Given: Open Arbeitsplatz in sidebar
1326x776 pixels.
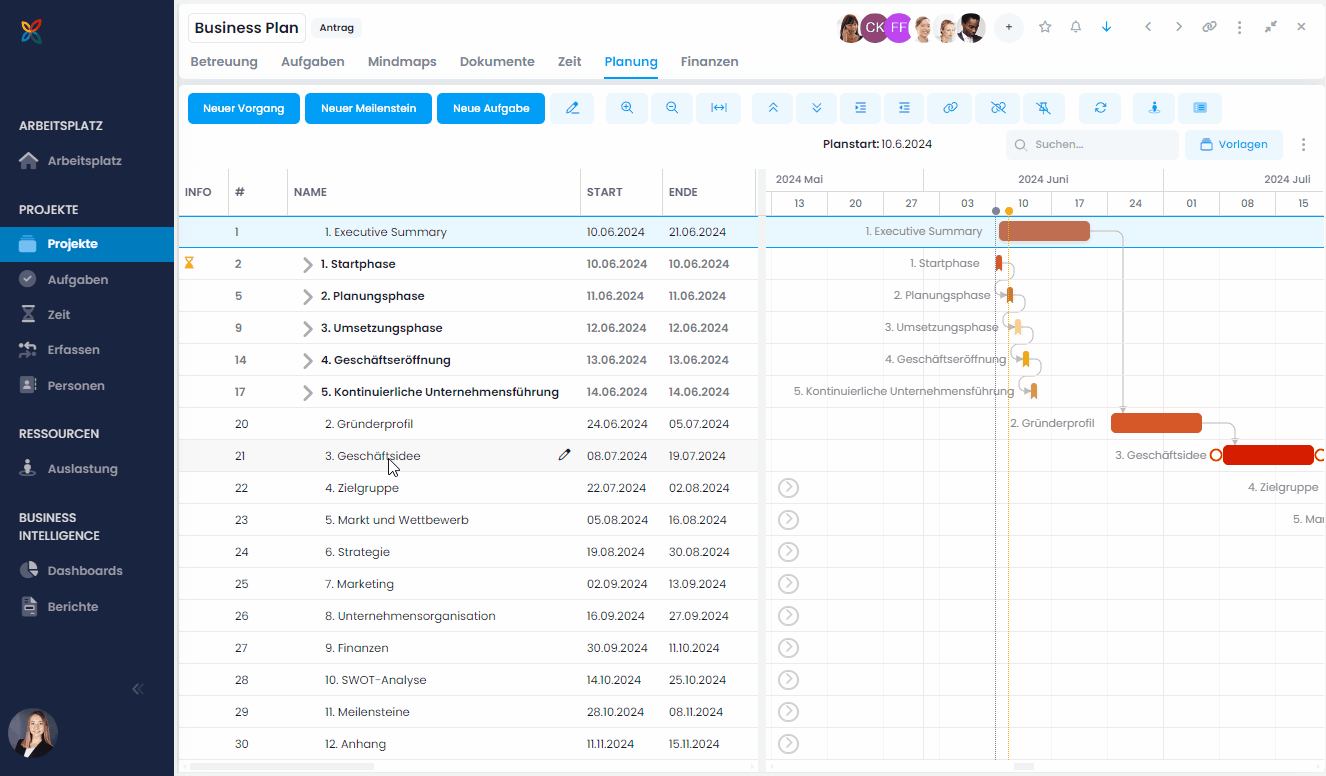Looking at the screenshot, I should click(x=87, y=161).
